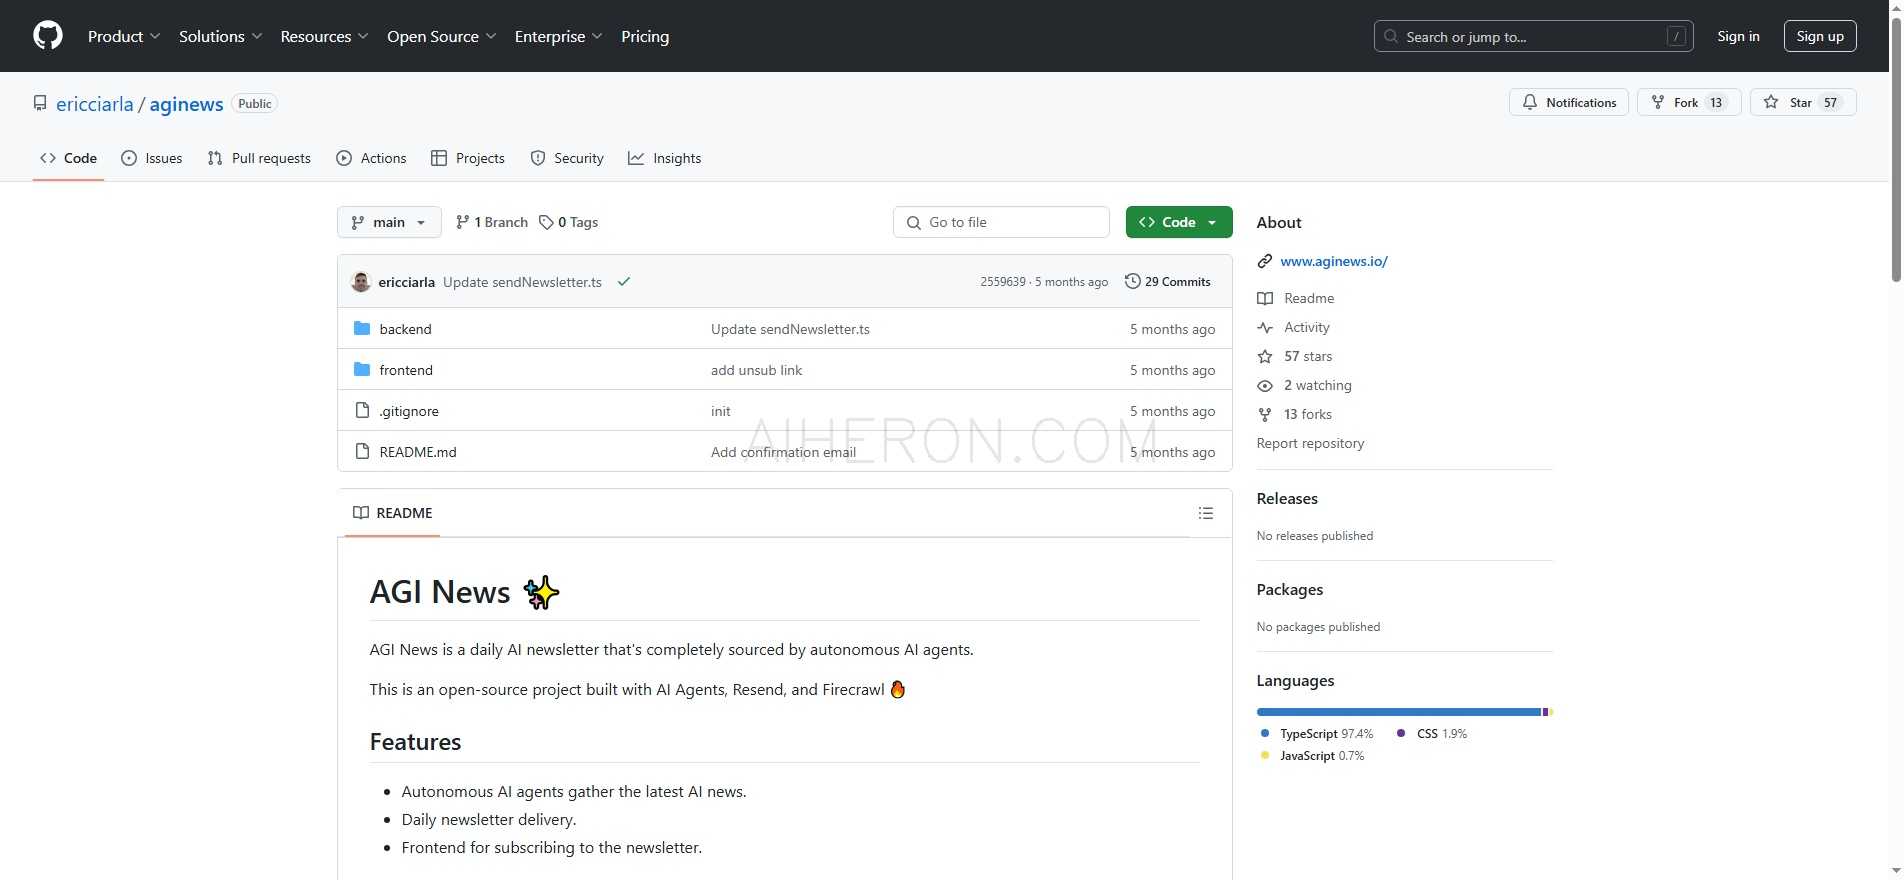Screen dimensions: 1904x880
Task: Open the .gitignore file
Action: coord(409,411)
